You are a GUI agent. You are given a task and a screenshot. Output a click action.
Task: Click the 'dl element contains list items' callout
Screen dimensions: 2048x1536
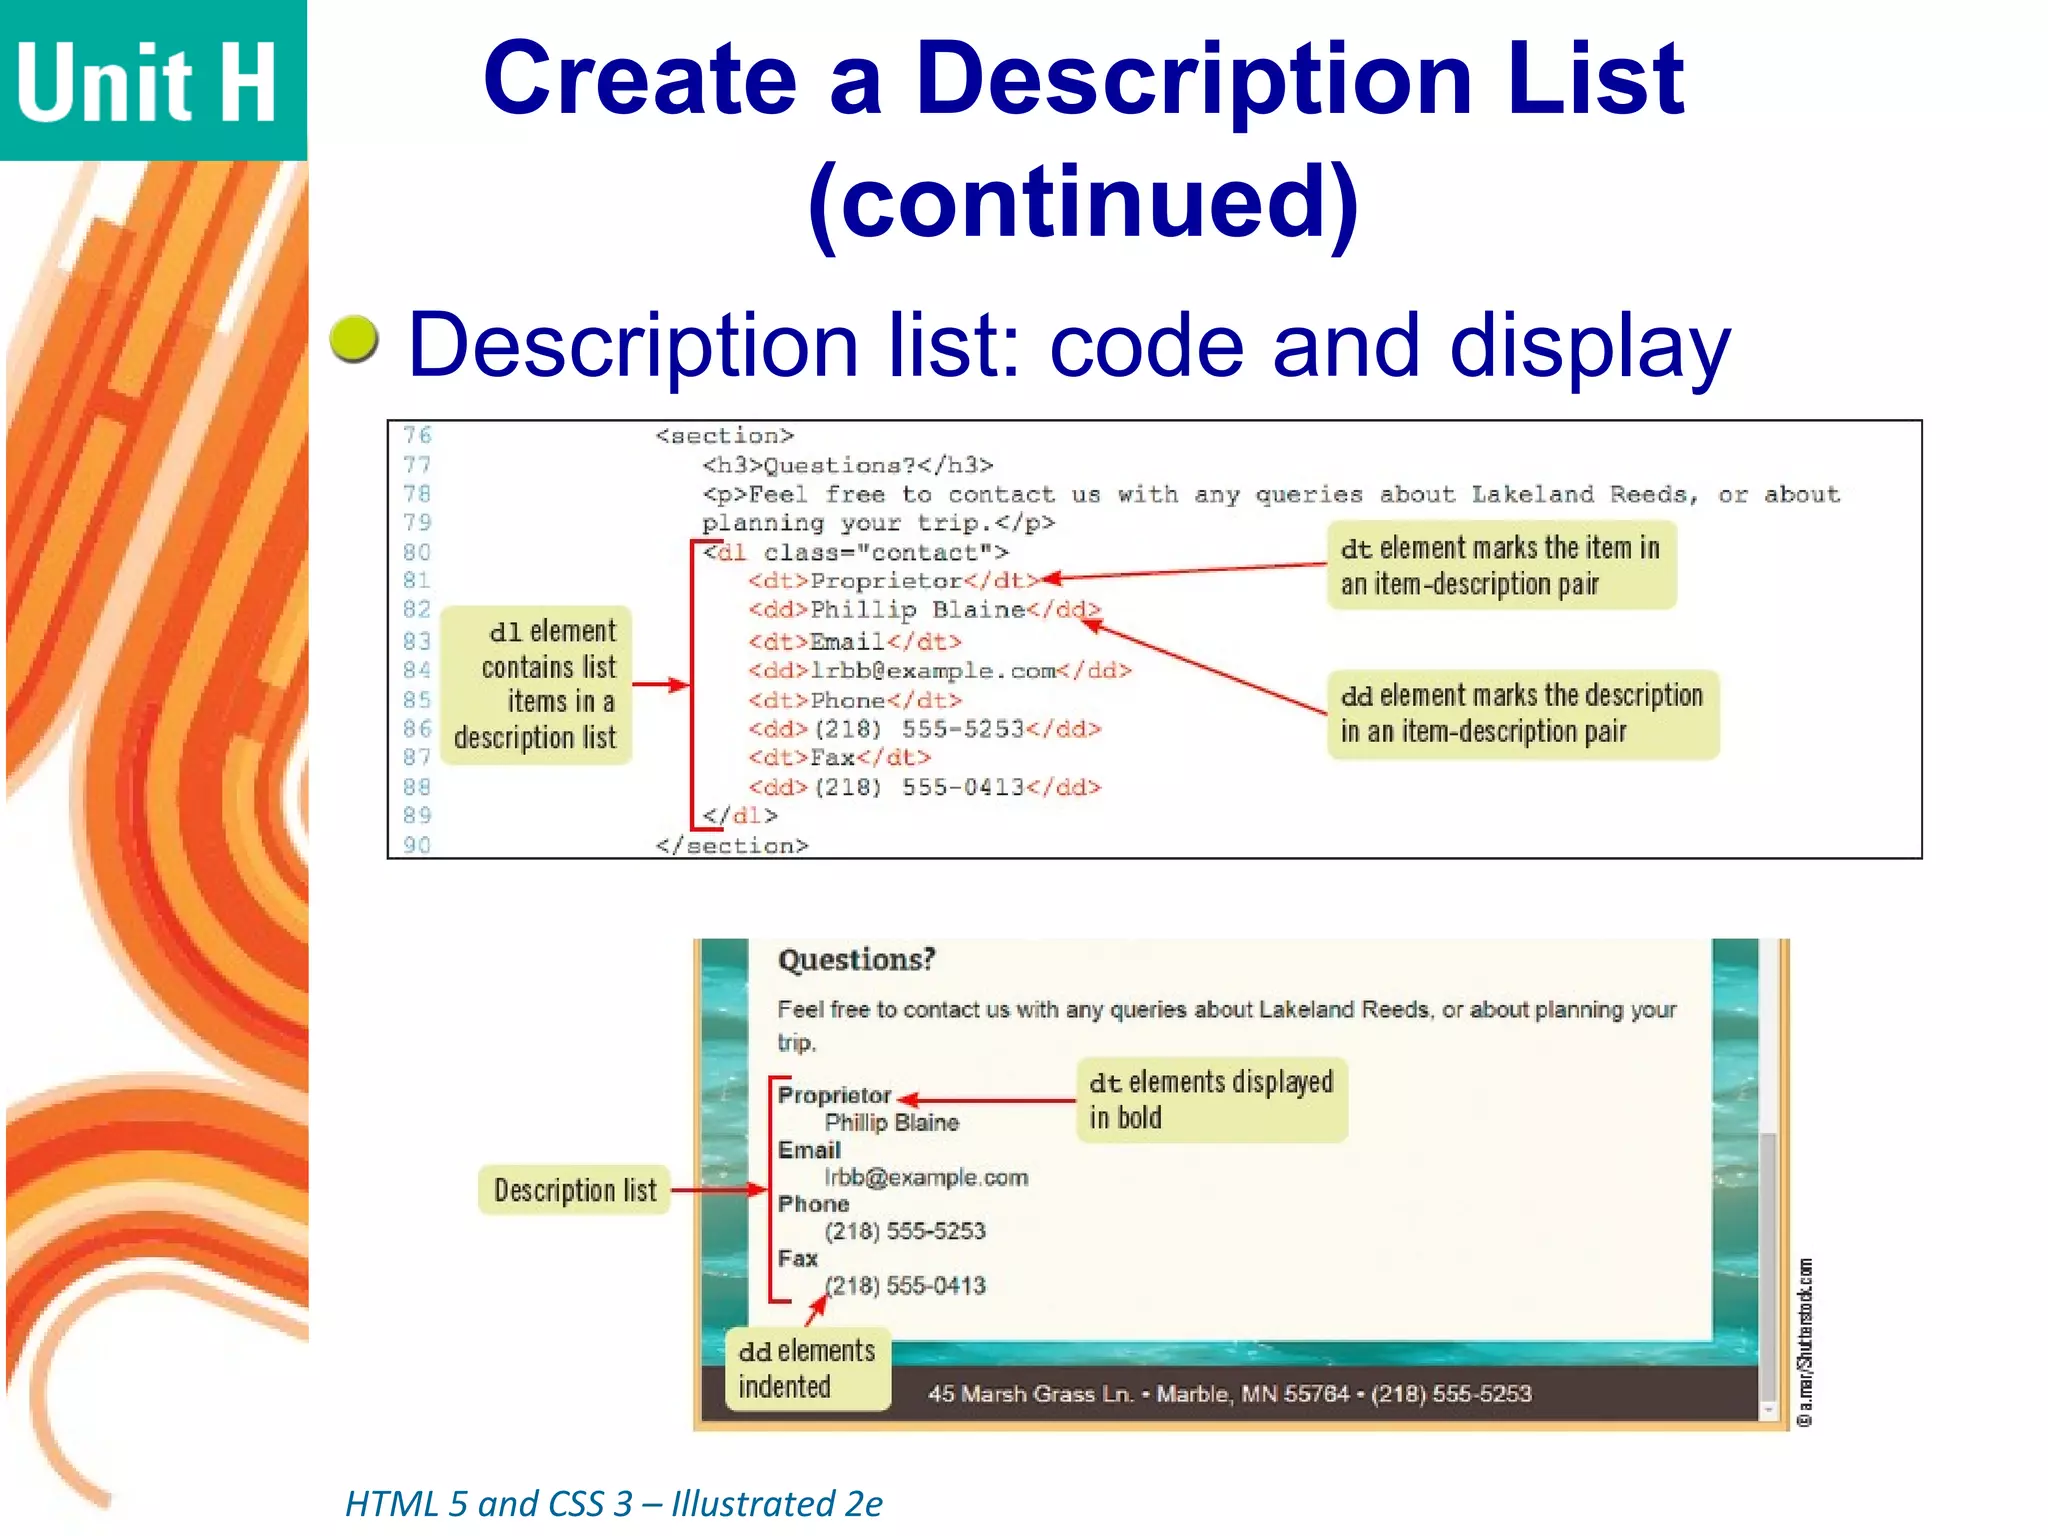tap(536, 685)
